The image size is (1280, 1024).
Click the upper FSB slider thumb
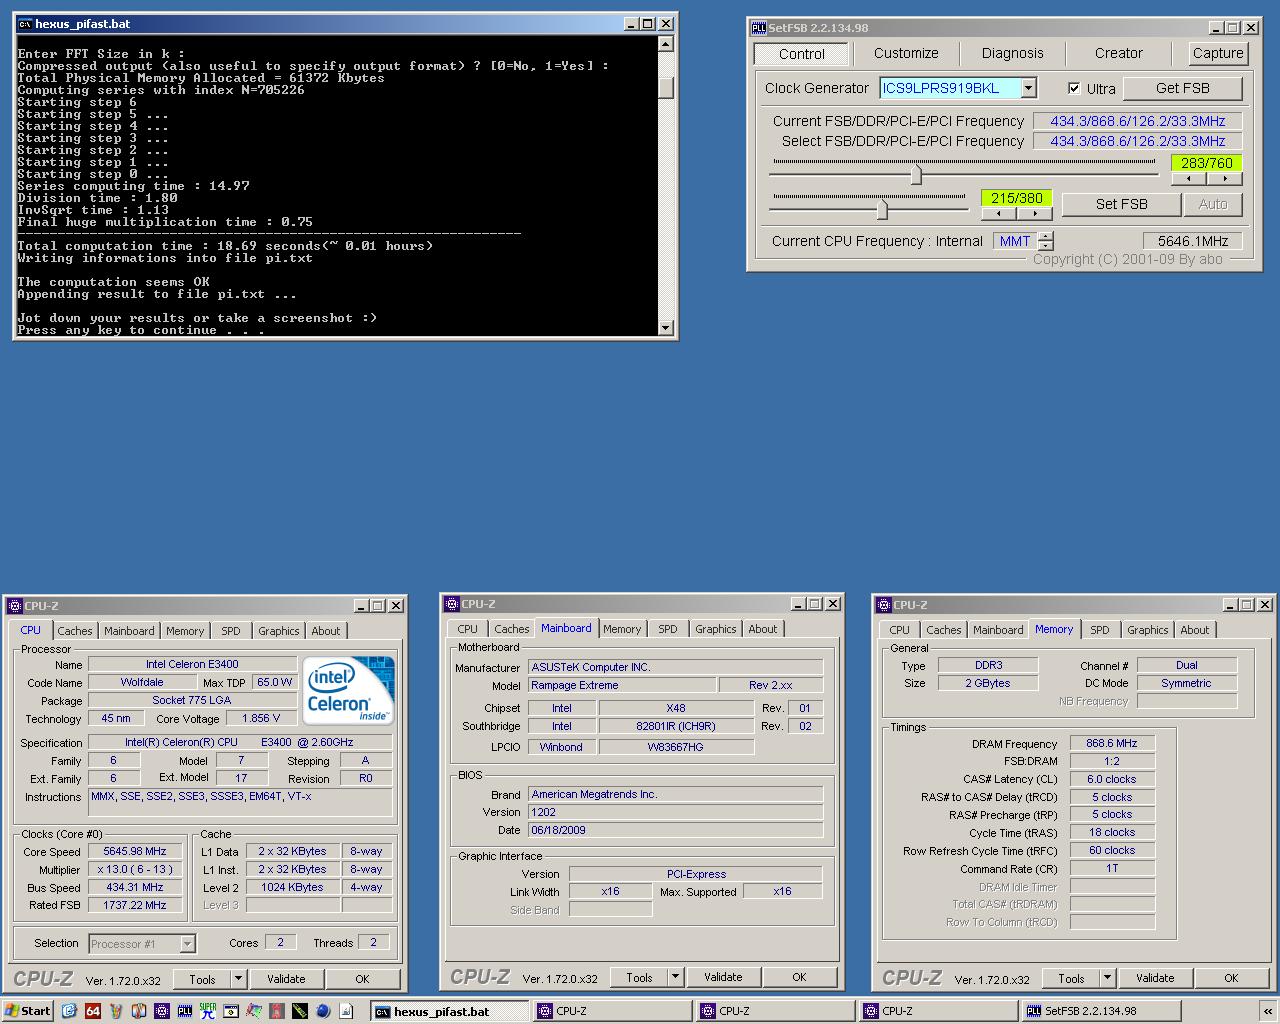pyautogui.click(x=915, y=174)
